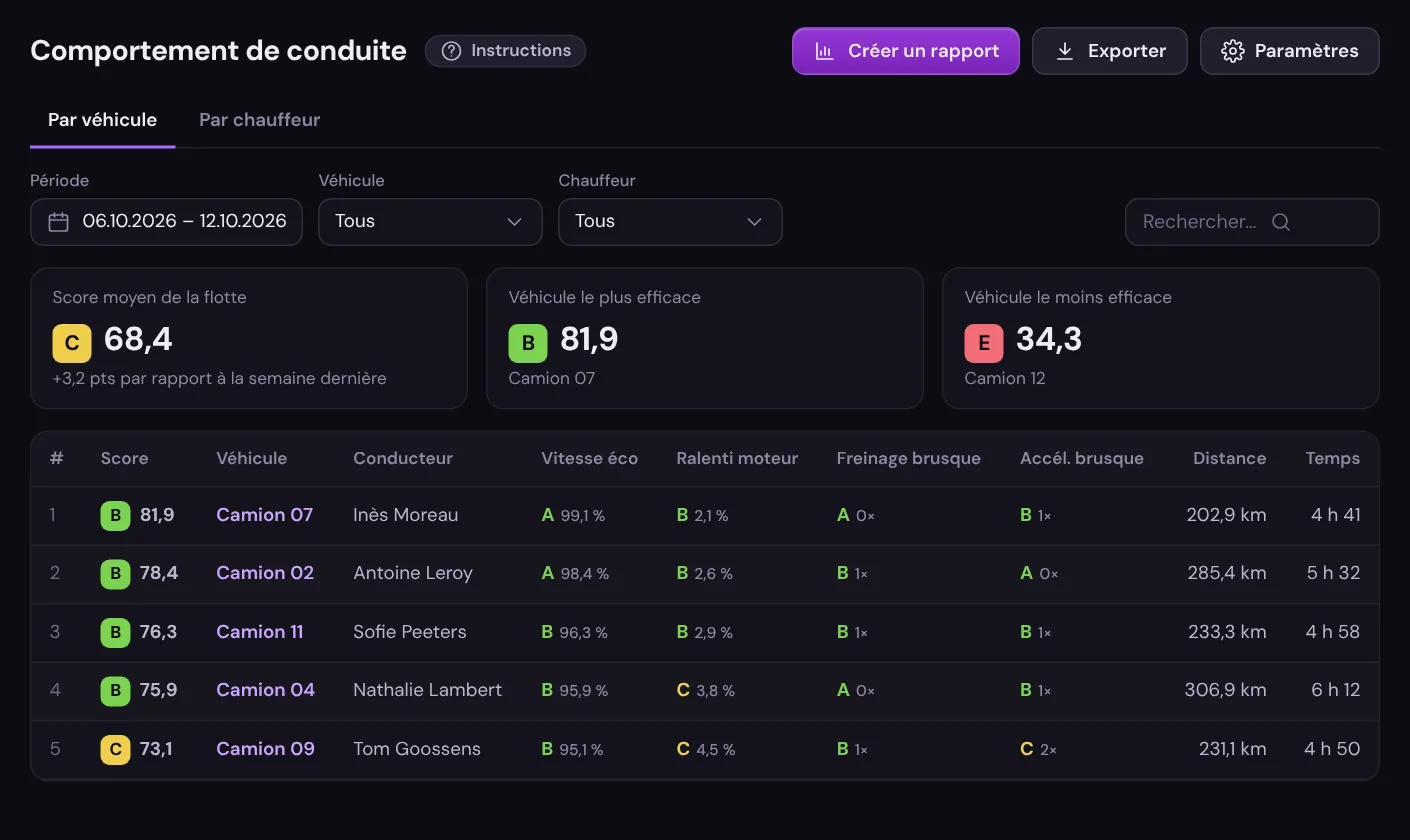Sort by the Score column header

(x=124, y=459)
